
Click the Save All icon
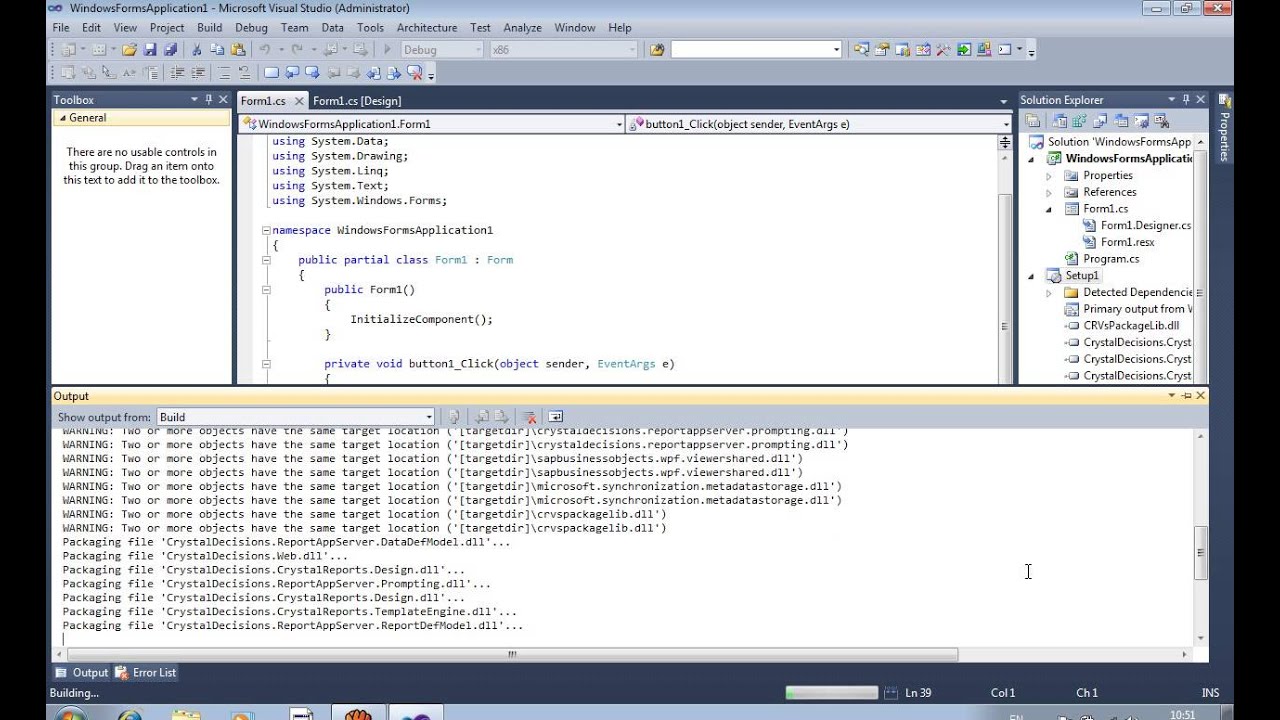coord(170,49)
